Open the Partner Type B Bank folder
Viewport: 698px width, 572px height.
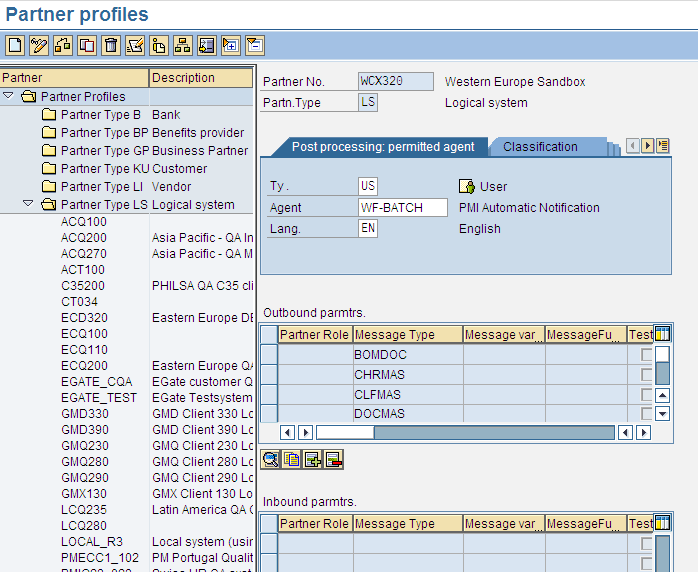pos(49,115)
